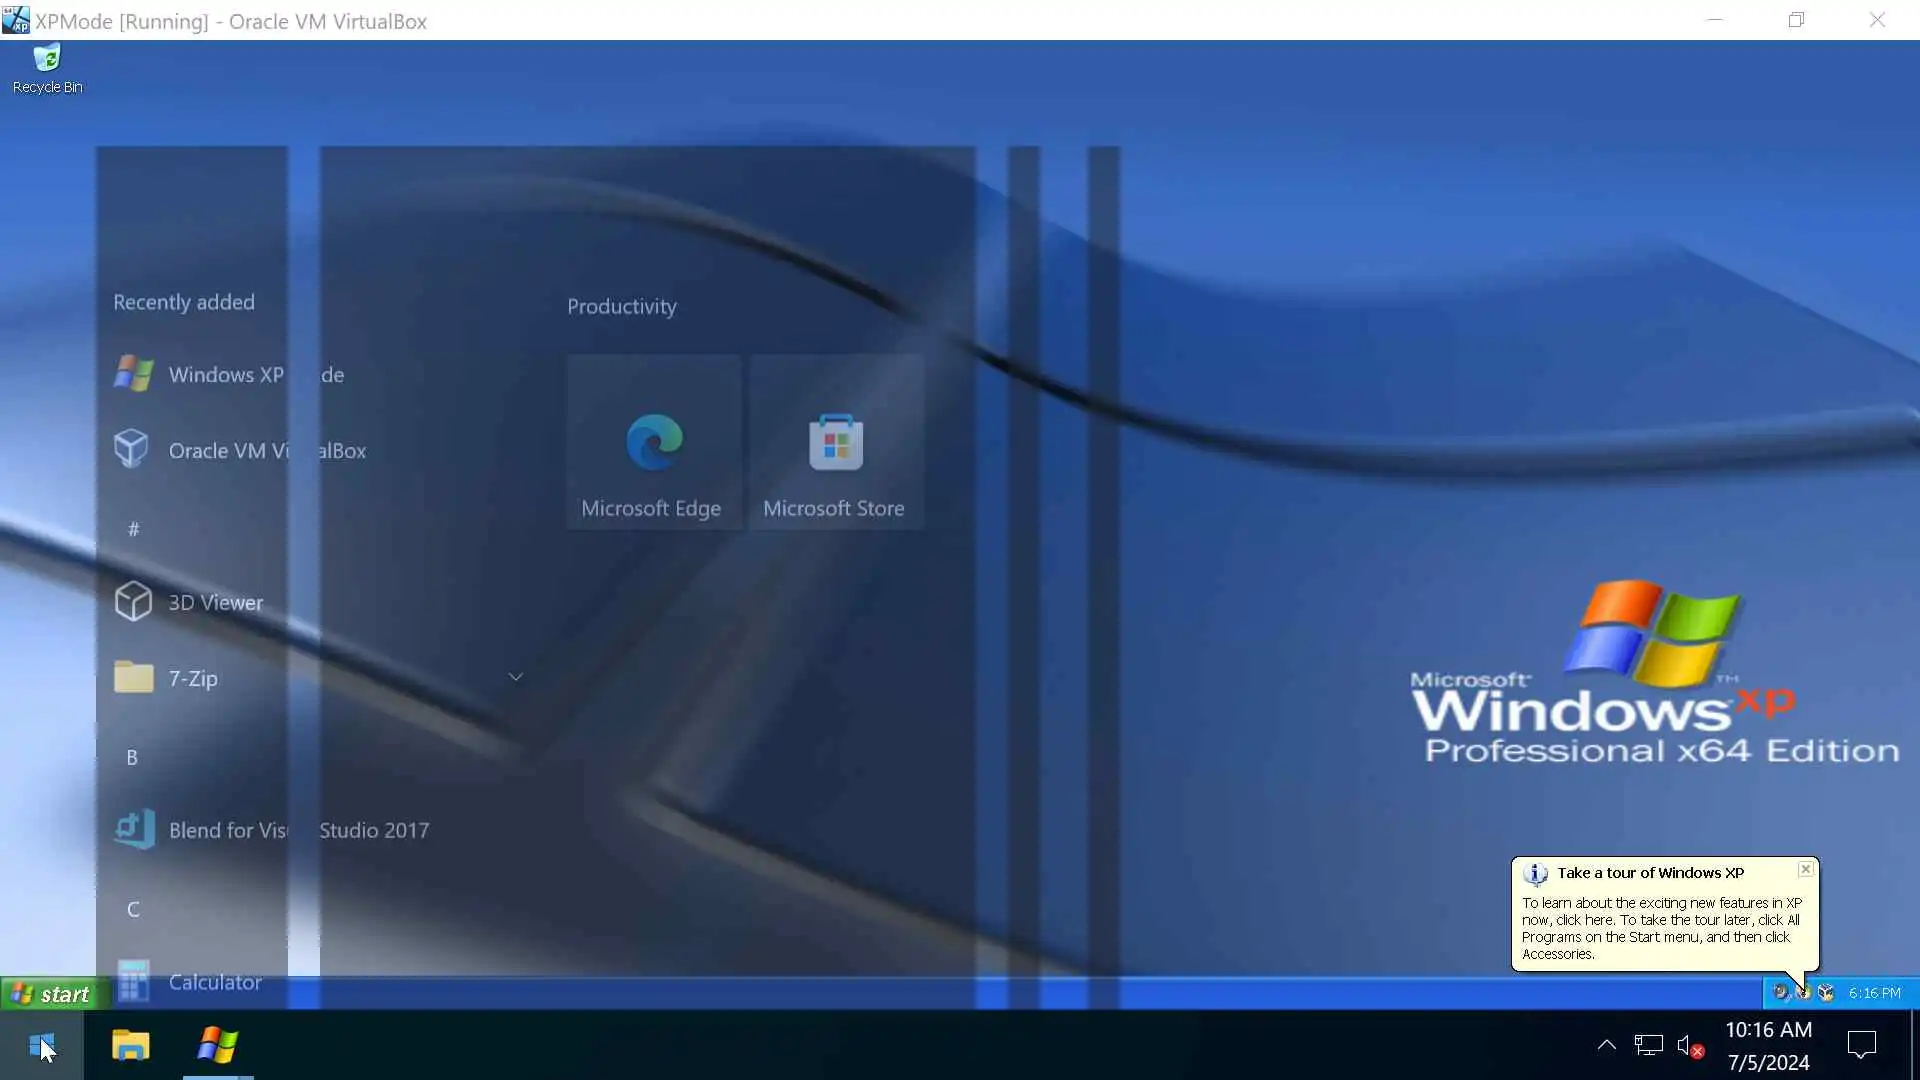The width and height of the screenshot is (1920, 1080).
Task: Click the Take a tour of Windows XP balloon
Action: (x=1660, y=918)
